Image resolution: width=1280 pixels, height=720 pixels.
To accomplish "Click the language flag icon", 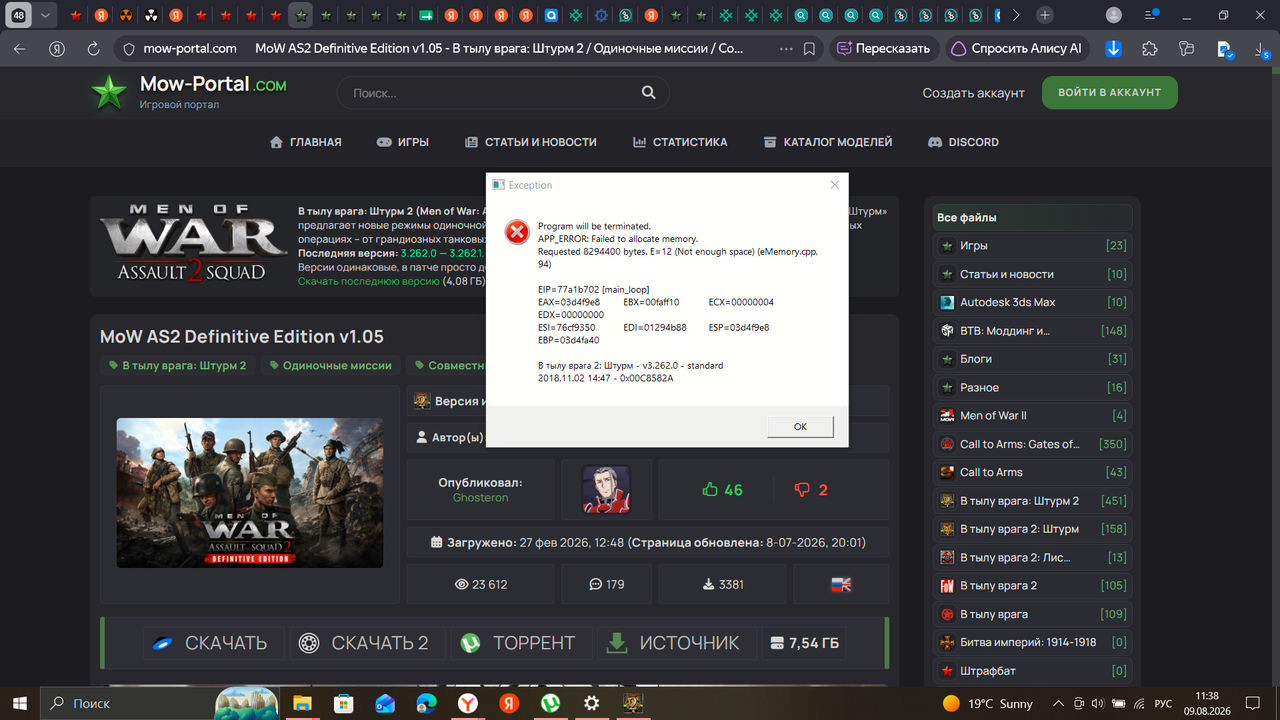I will click(841, 584).
